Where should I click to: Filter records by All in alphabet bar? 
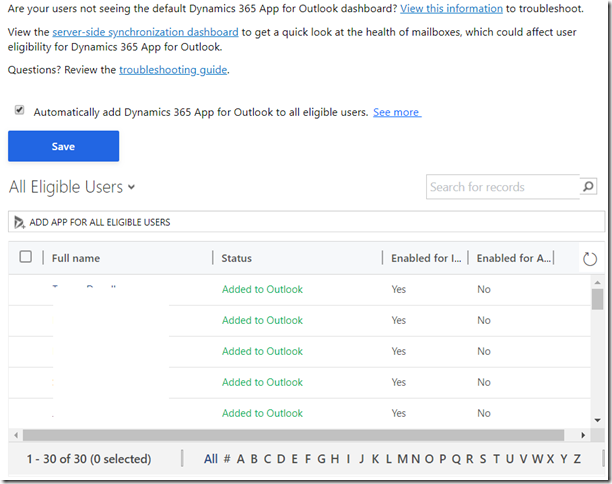(x=211, y=459)
